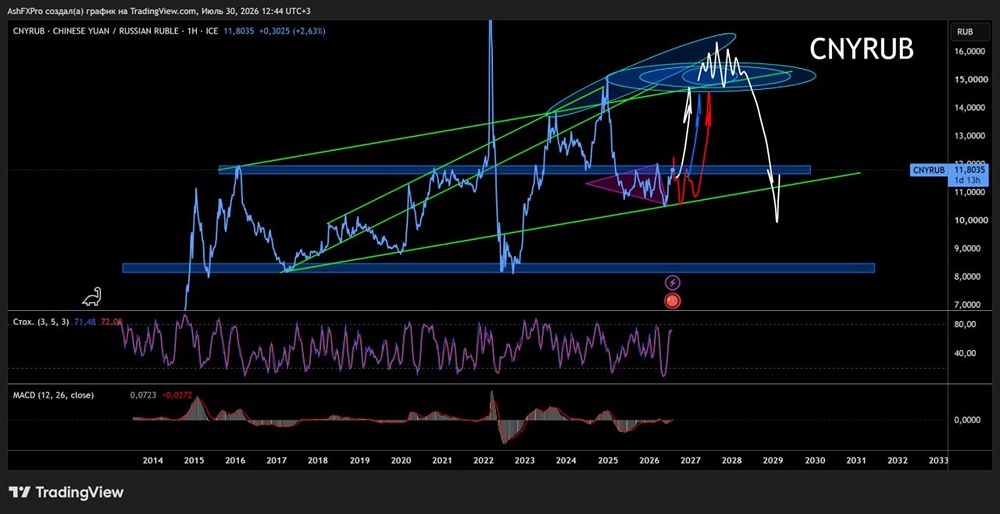The width and height of the screenshot is (1000, 514).
Task: Select the lower blue horizontal support zone
Action: [498, 268]
